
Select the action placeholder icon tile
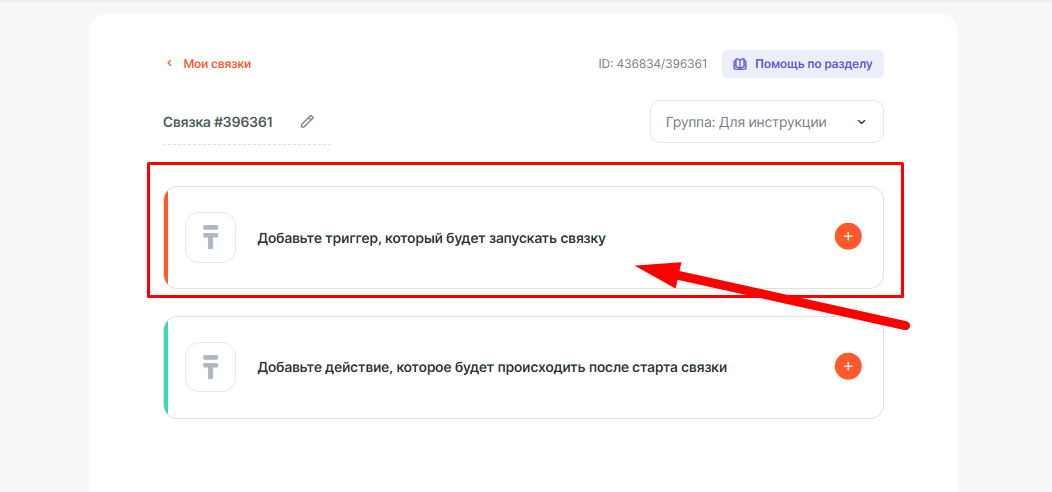tap(210, 367)
